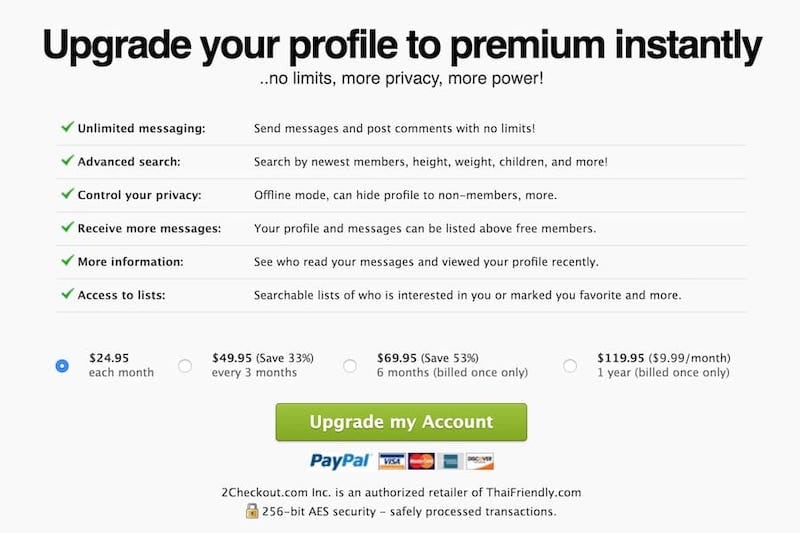
Task: Click the Access to lists checkmark
Action: coord(67,295)
